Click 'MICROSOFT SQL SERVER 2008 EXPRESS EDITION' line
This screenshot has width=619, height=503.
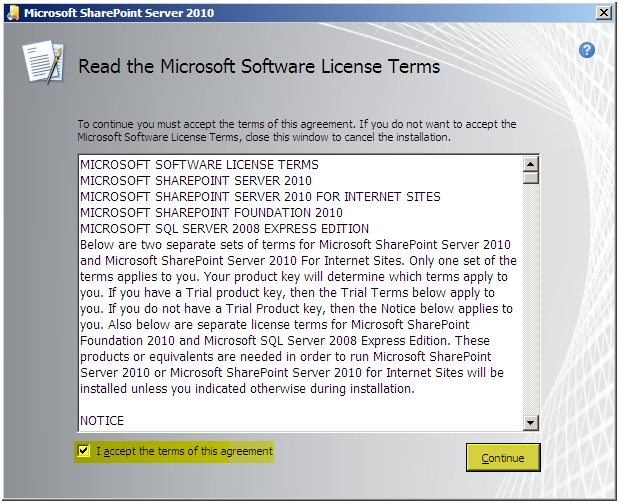(224, 228)
